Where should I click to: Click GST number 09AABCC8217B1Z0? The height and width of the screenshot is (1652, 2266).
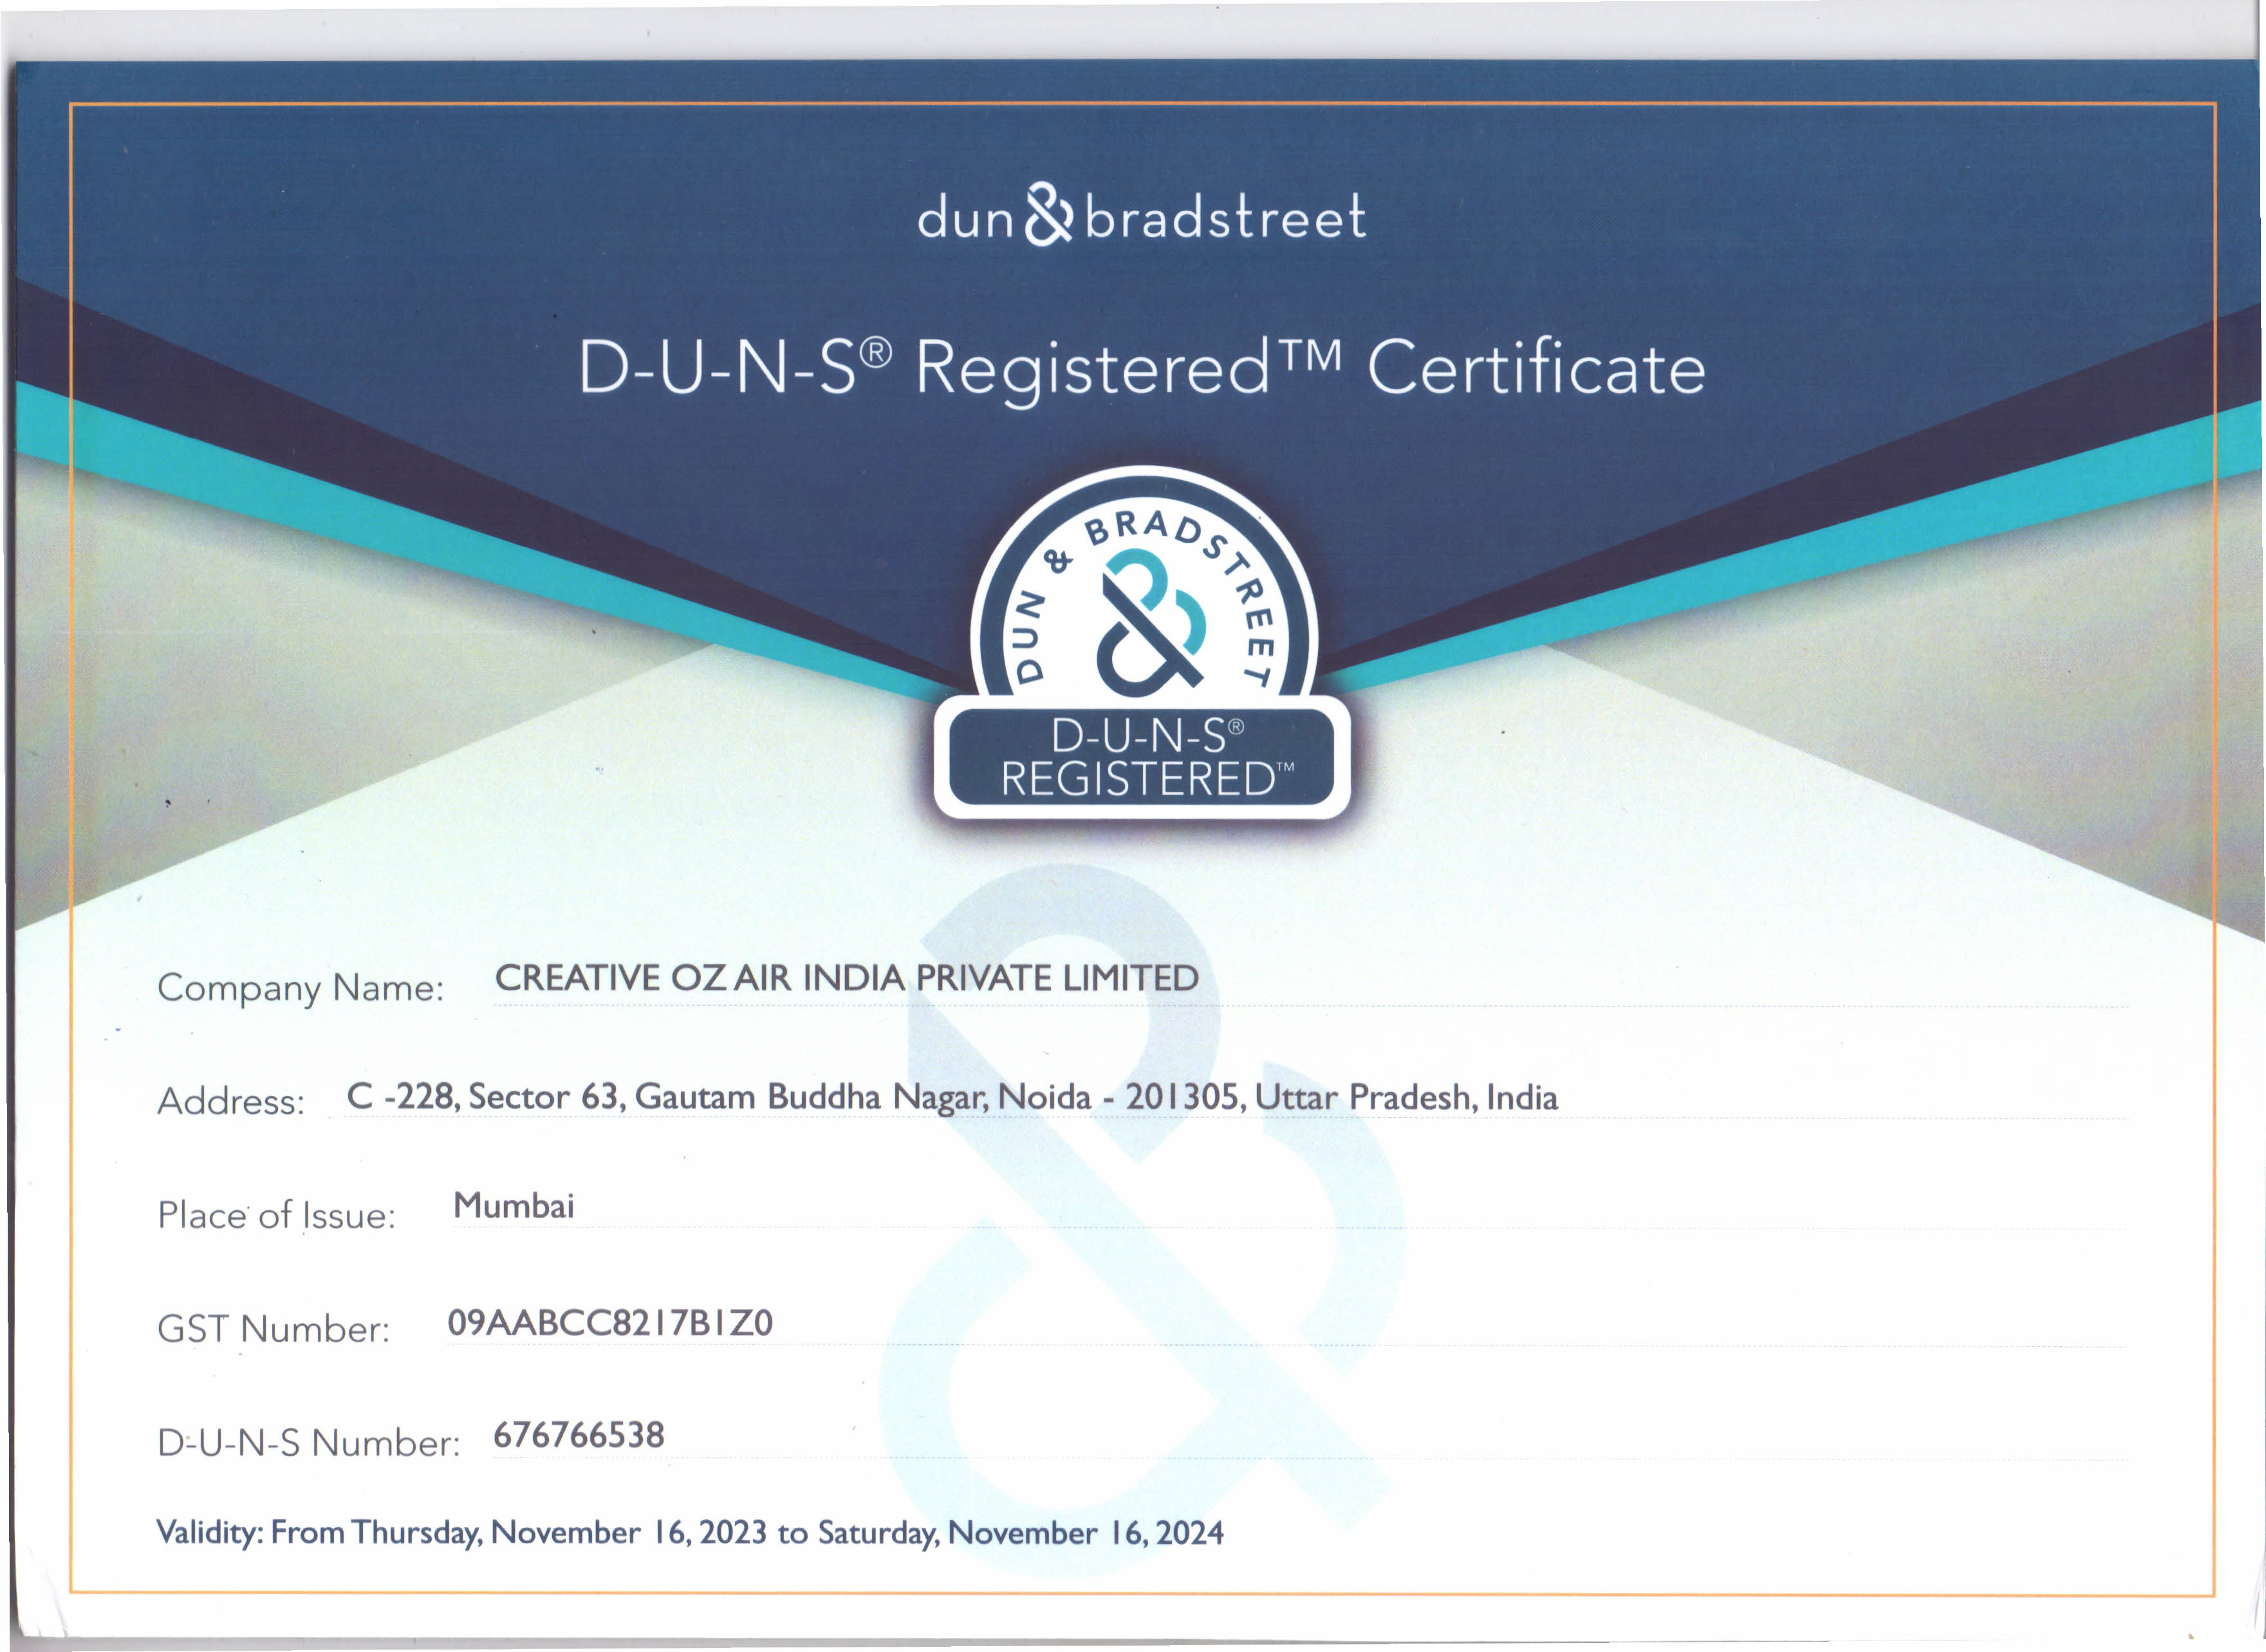click(609, 1323)
